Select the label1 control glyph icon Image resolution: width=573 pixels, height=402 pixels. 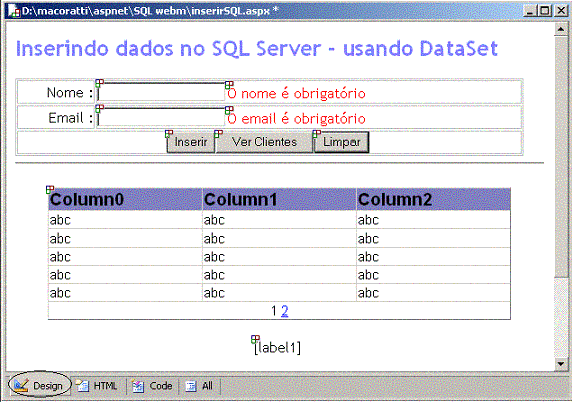point(255,339)
